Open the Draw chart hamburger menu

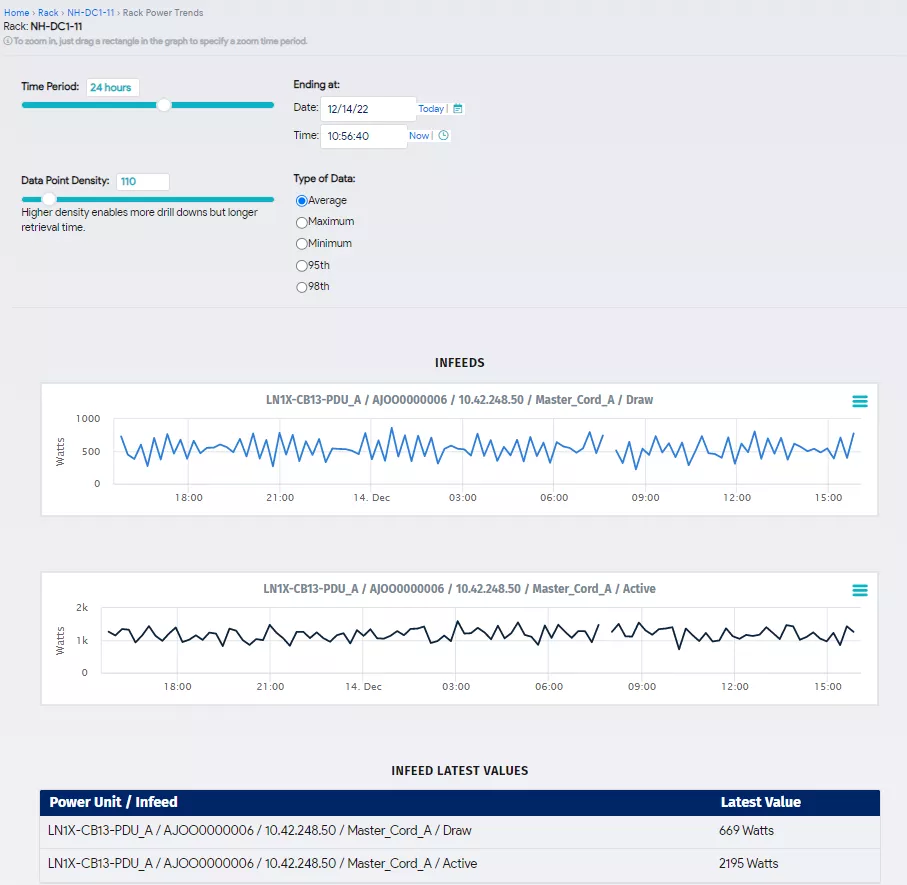pos(859,401)
